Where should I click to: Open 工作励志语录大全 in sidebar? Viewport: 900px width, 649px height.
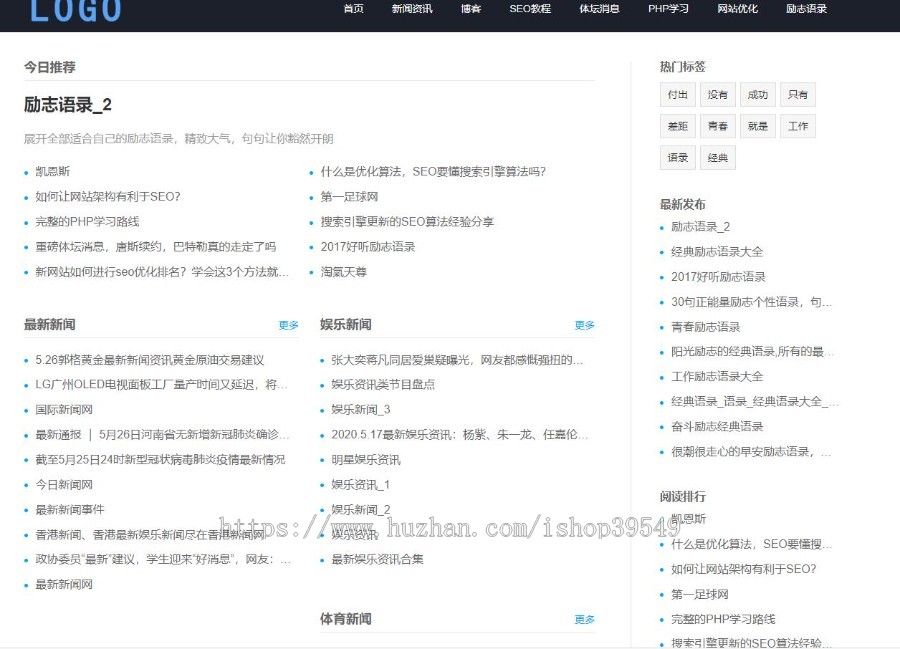717,377
